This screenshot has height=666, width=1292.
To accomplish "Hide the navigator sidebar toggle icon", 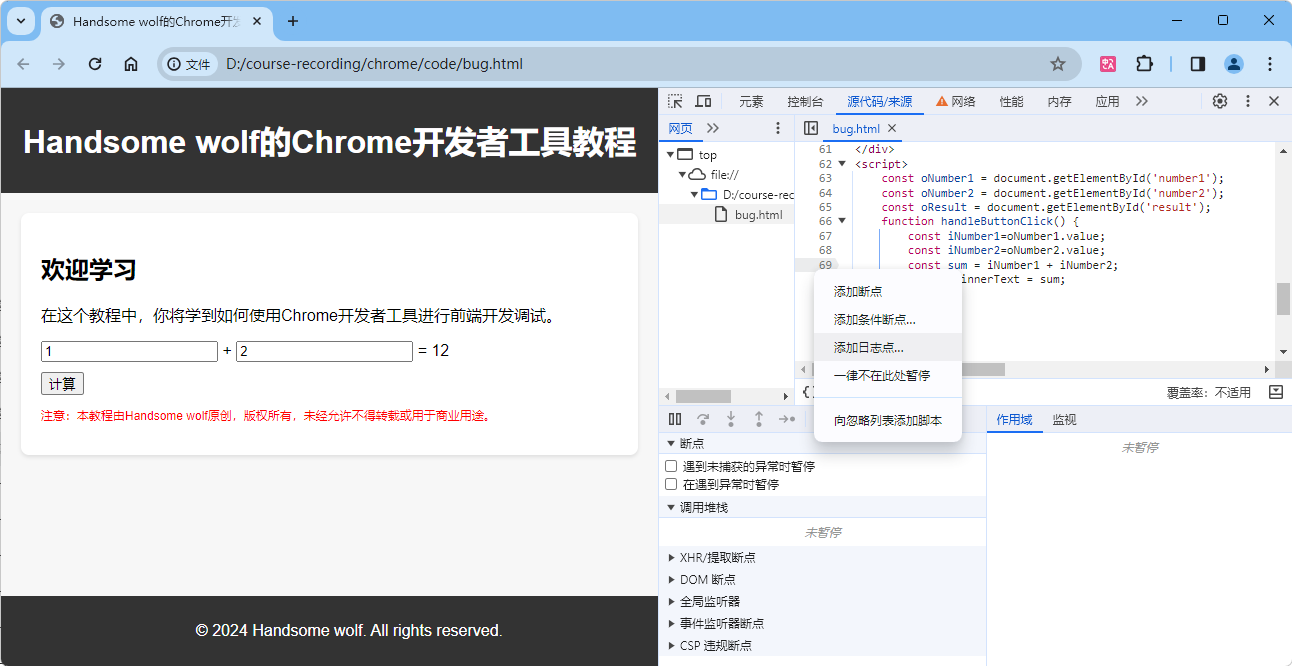I will [x=811, y=128].
